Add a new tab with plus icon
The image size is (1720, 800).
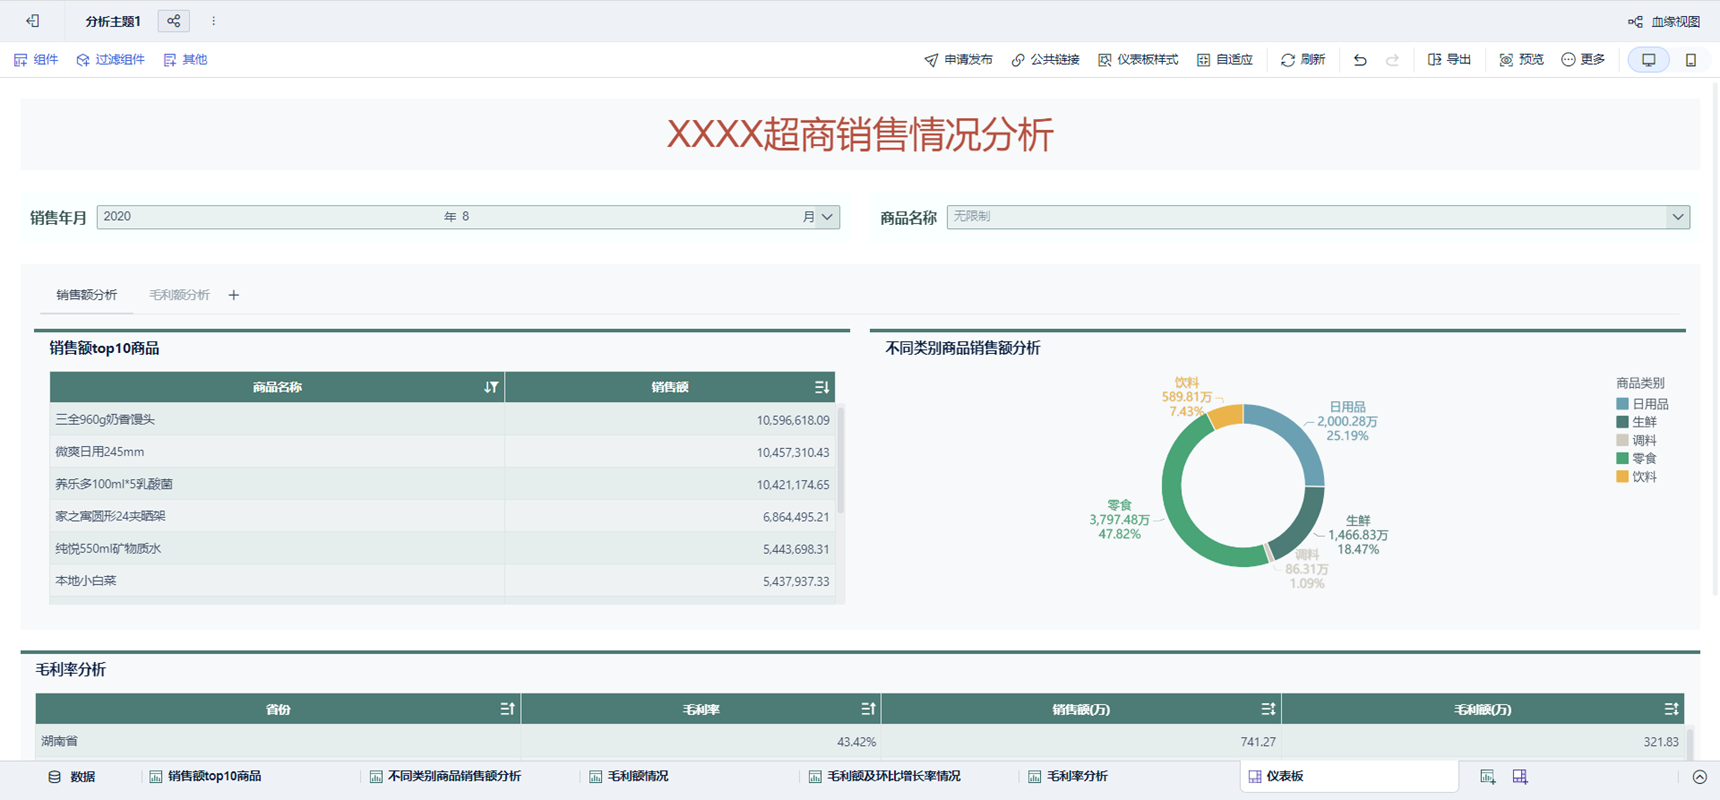[234, 295]
